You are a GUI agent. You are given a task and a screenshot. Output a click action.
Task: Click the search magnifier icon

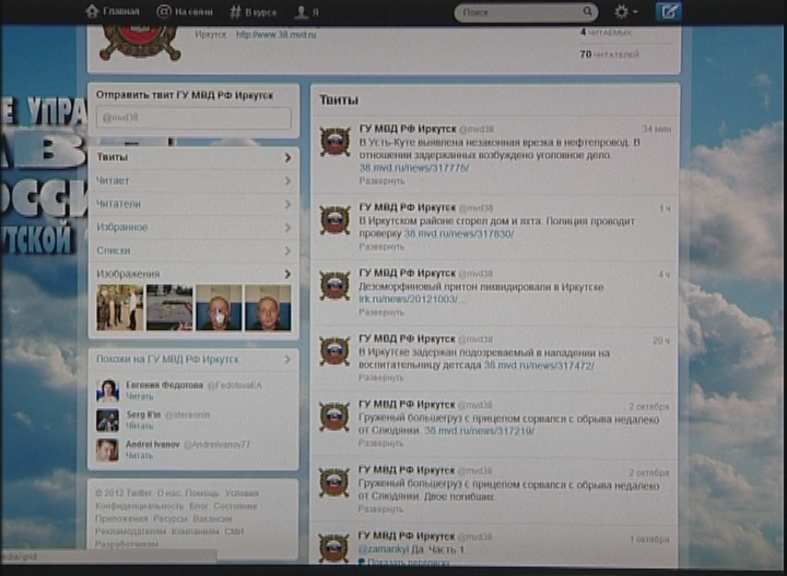pos(587,12)
